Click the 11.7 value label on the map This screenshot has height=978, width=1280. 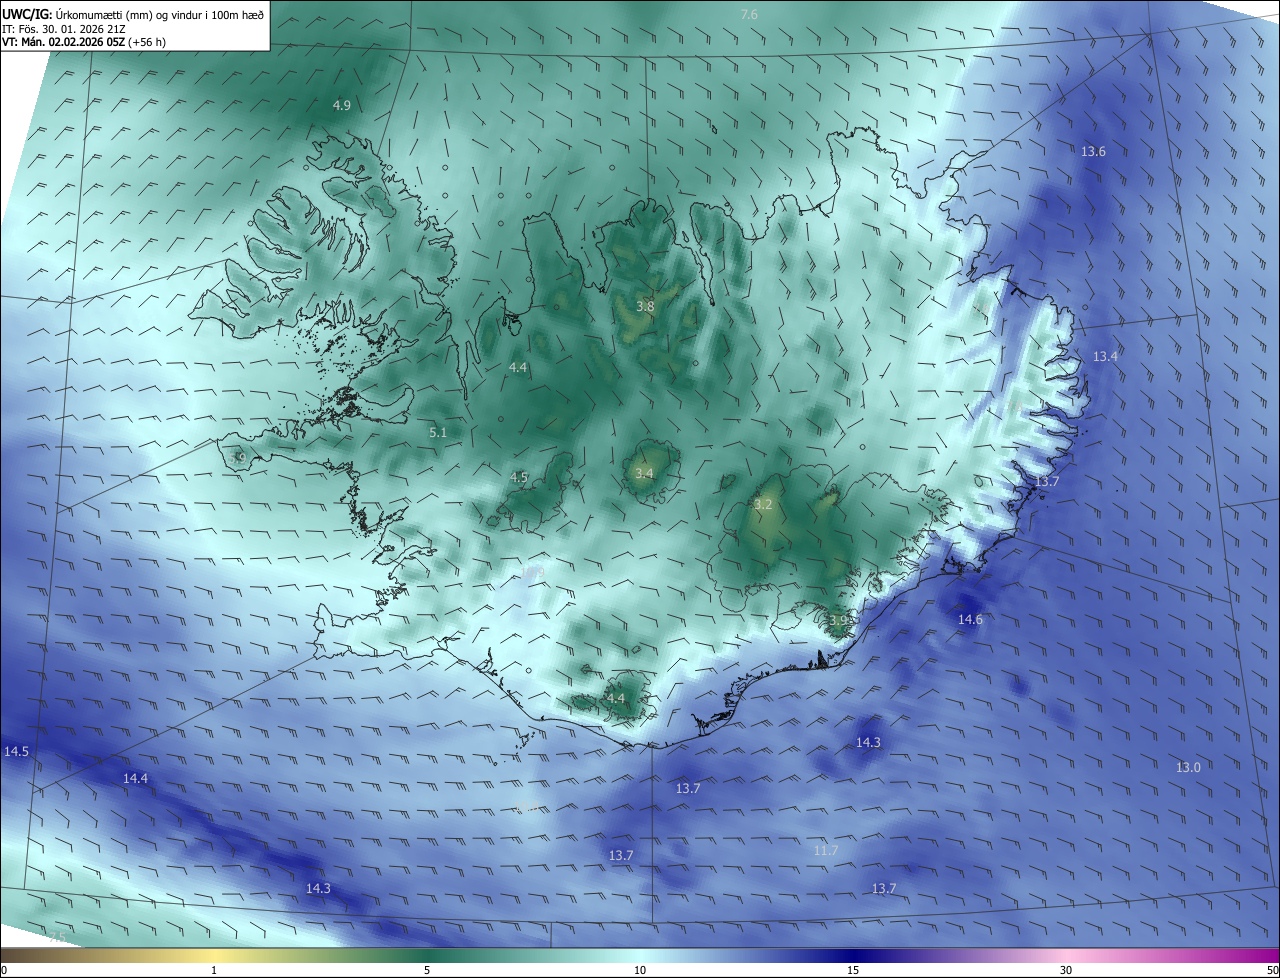[x=825, y=851]
